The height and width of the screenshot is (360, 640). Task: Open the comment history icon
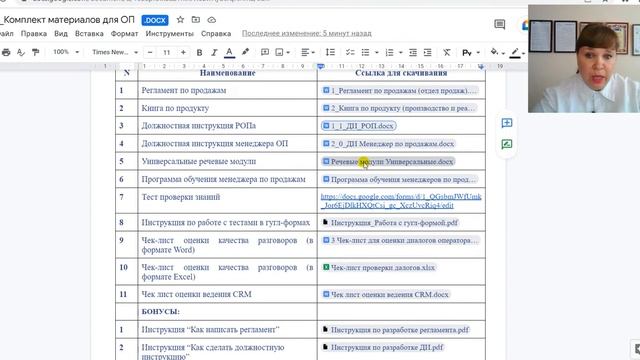click(x=500, y=24)
